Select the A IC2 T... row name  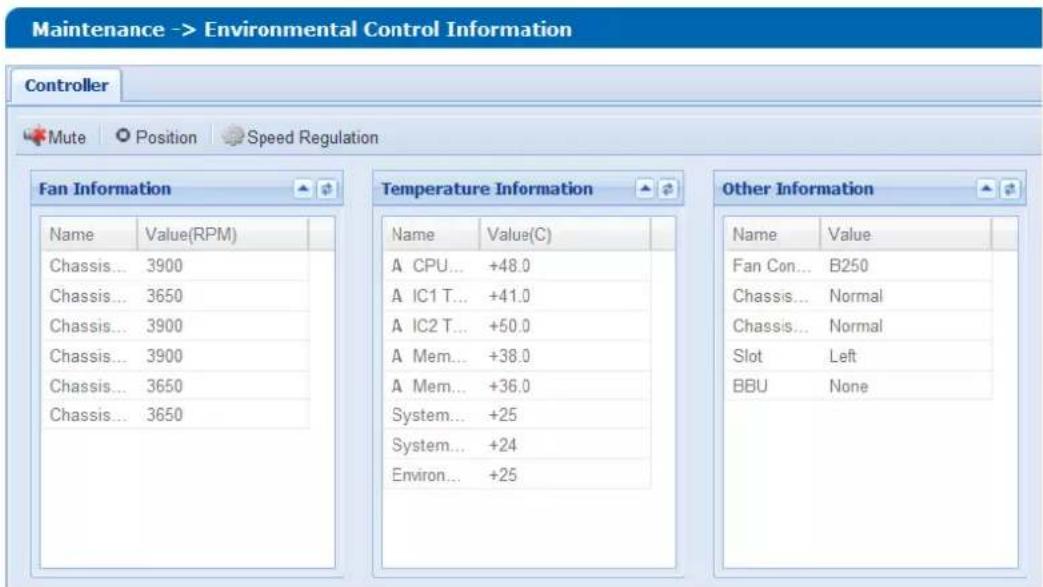coord(429,325)
